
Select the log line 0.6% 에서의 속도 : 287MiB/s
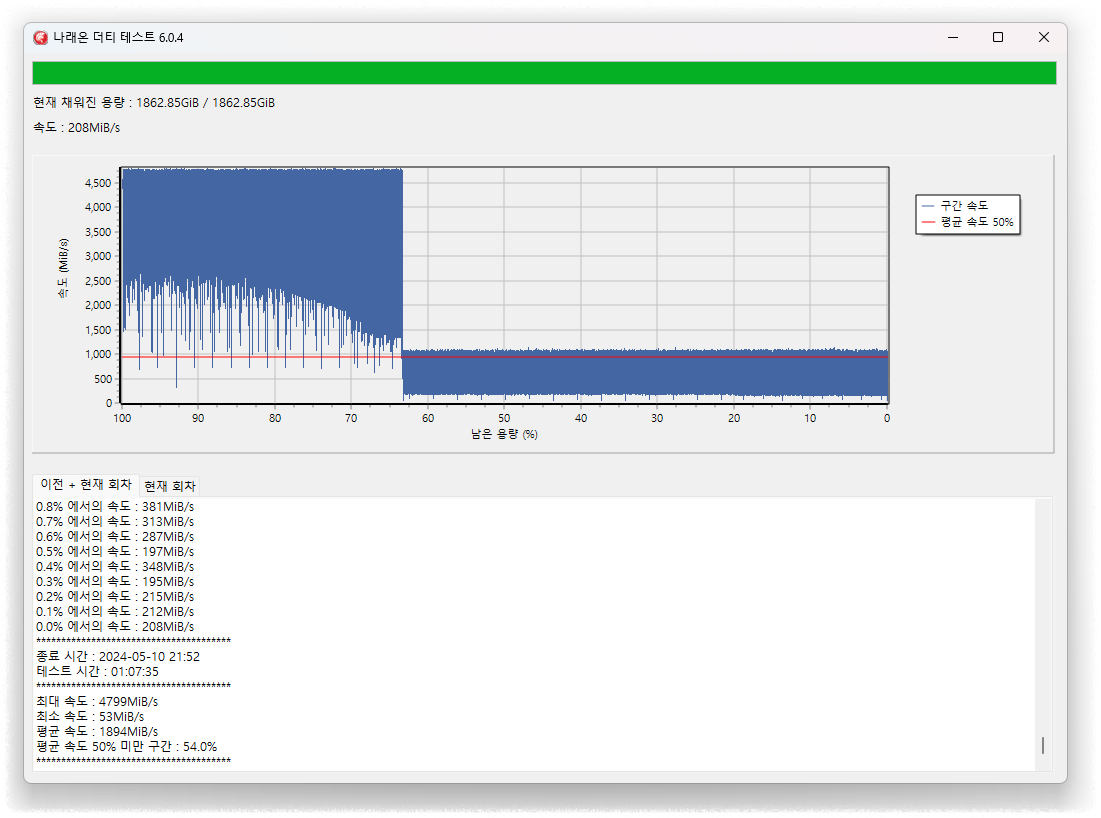tap(115, 536)
